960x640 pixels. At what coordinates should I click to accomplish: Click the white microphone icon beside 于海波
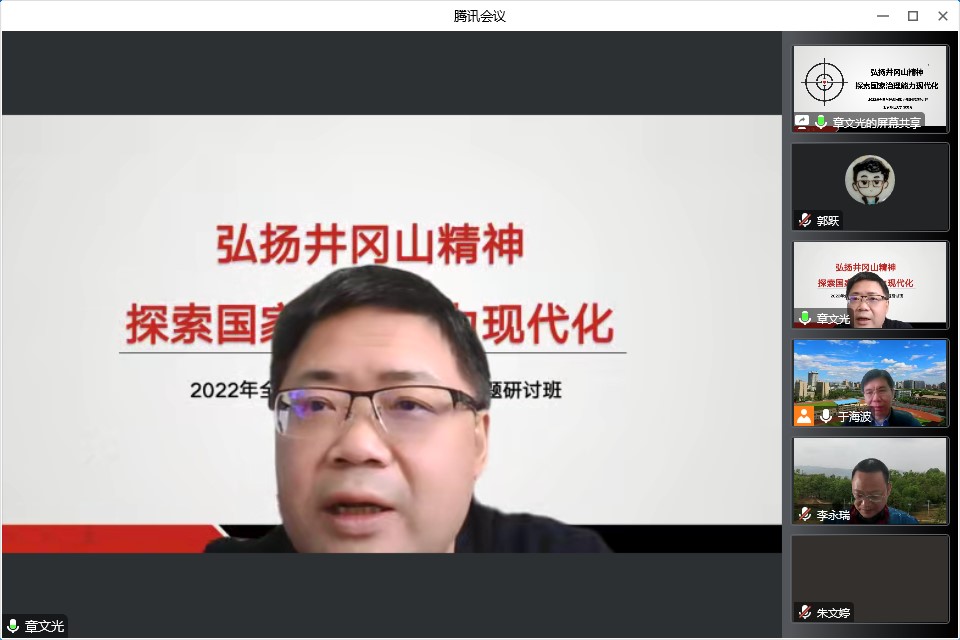pos(826,416)
